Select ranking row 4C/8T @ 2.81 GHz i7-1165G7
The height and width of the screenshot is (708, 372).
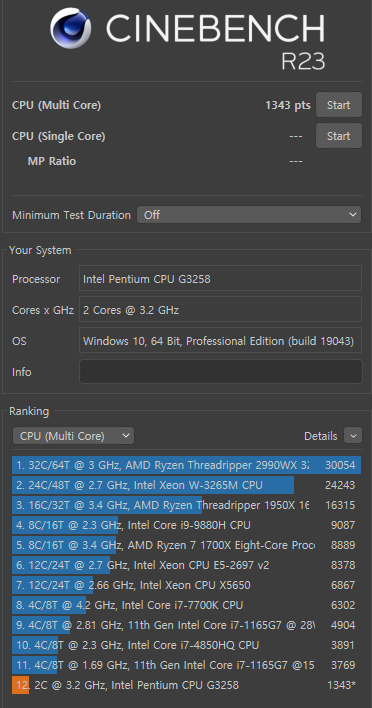[186, 625]
